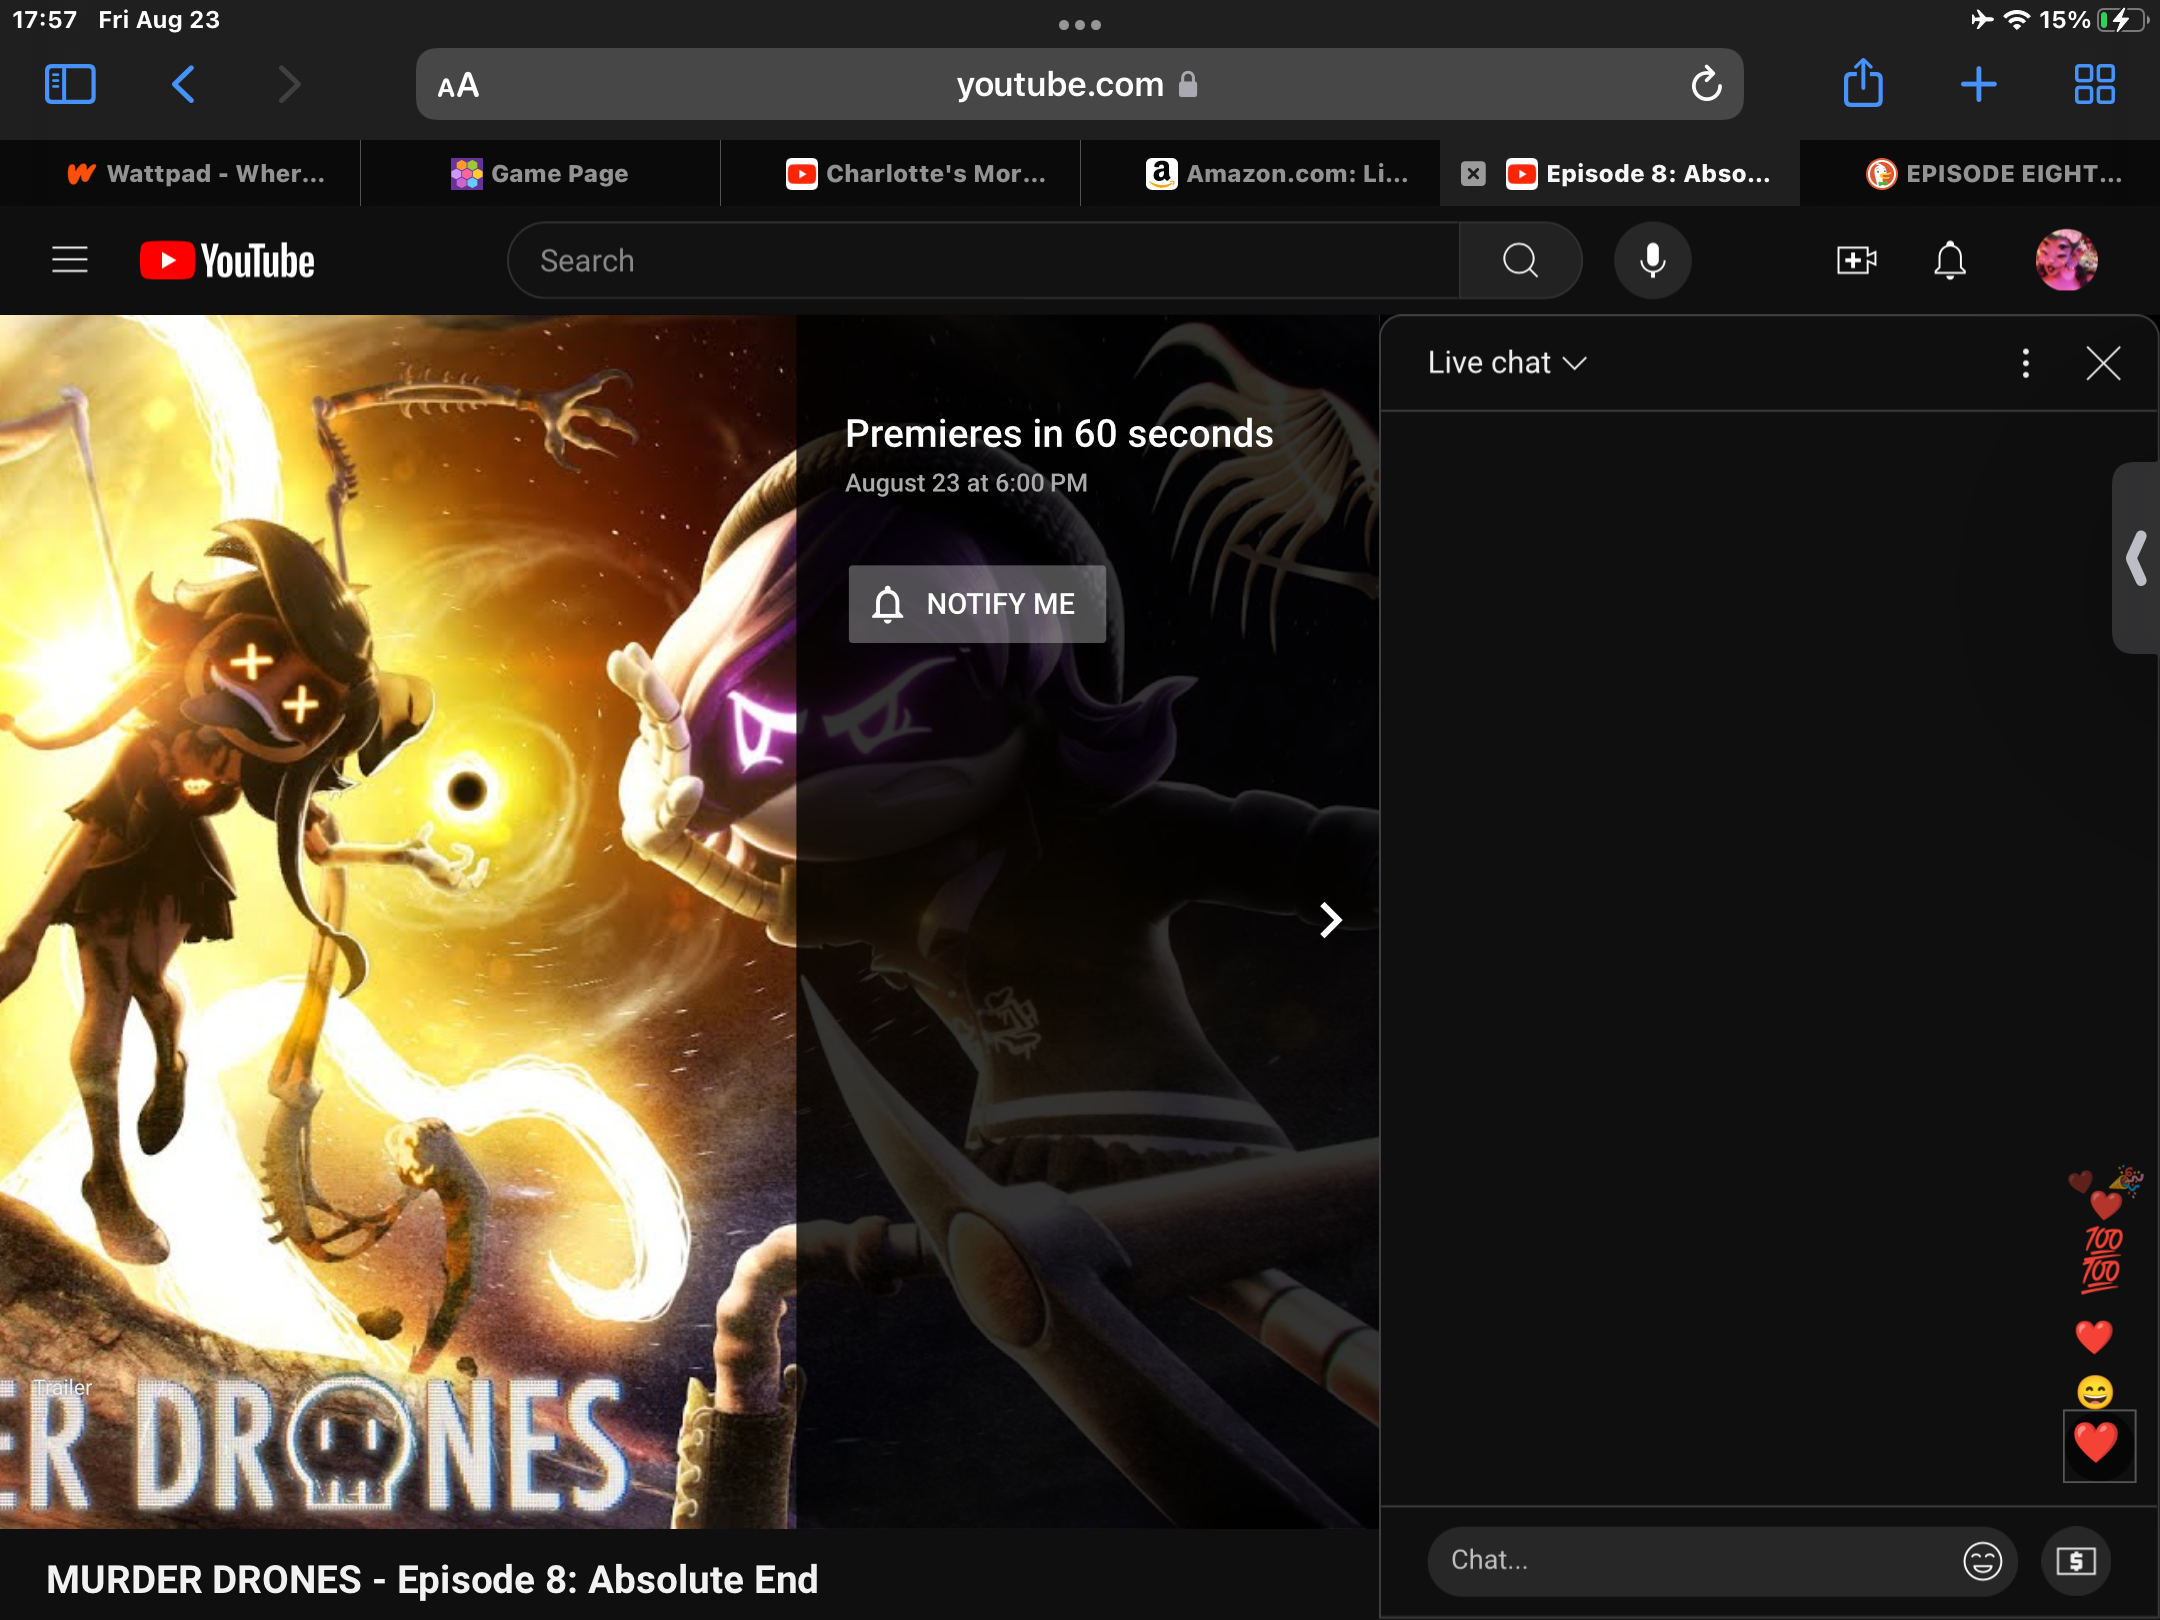The image size is (2160, 1620).
Task: Open the account avatar menu
Action: coord(2066,260)
